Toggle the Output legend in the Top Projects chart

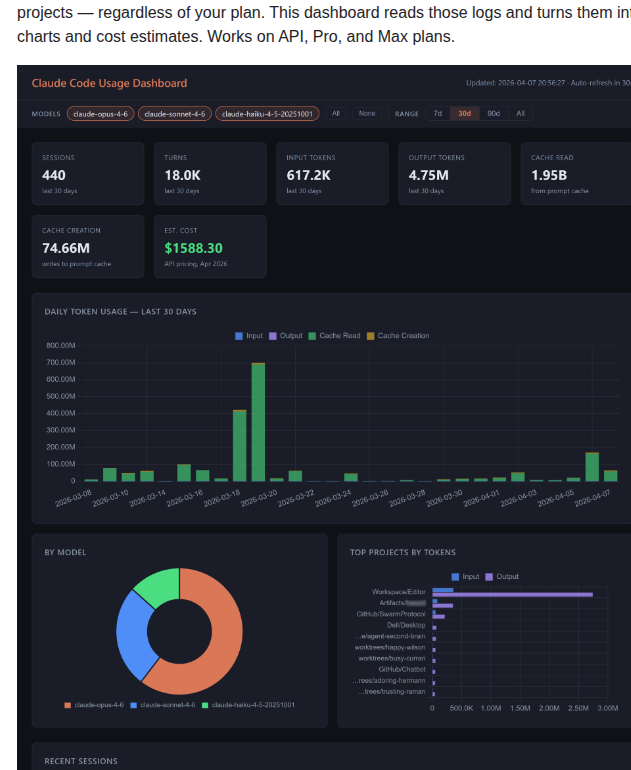502,577
